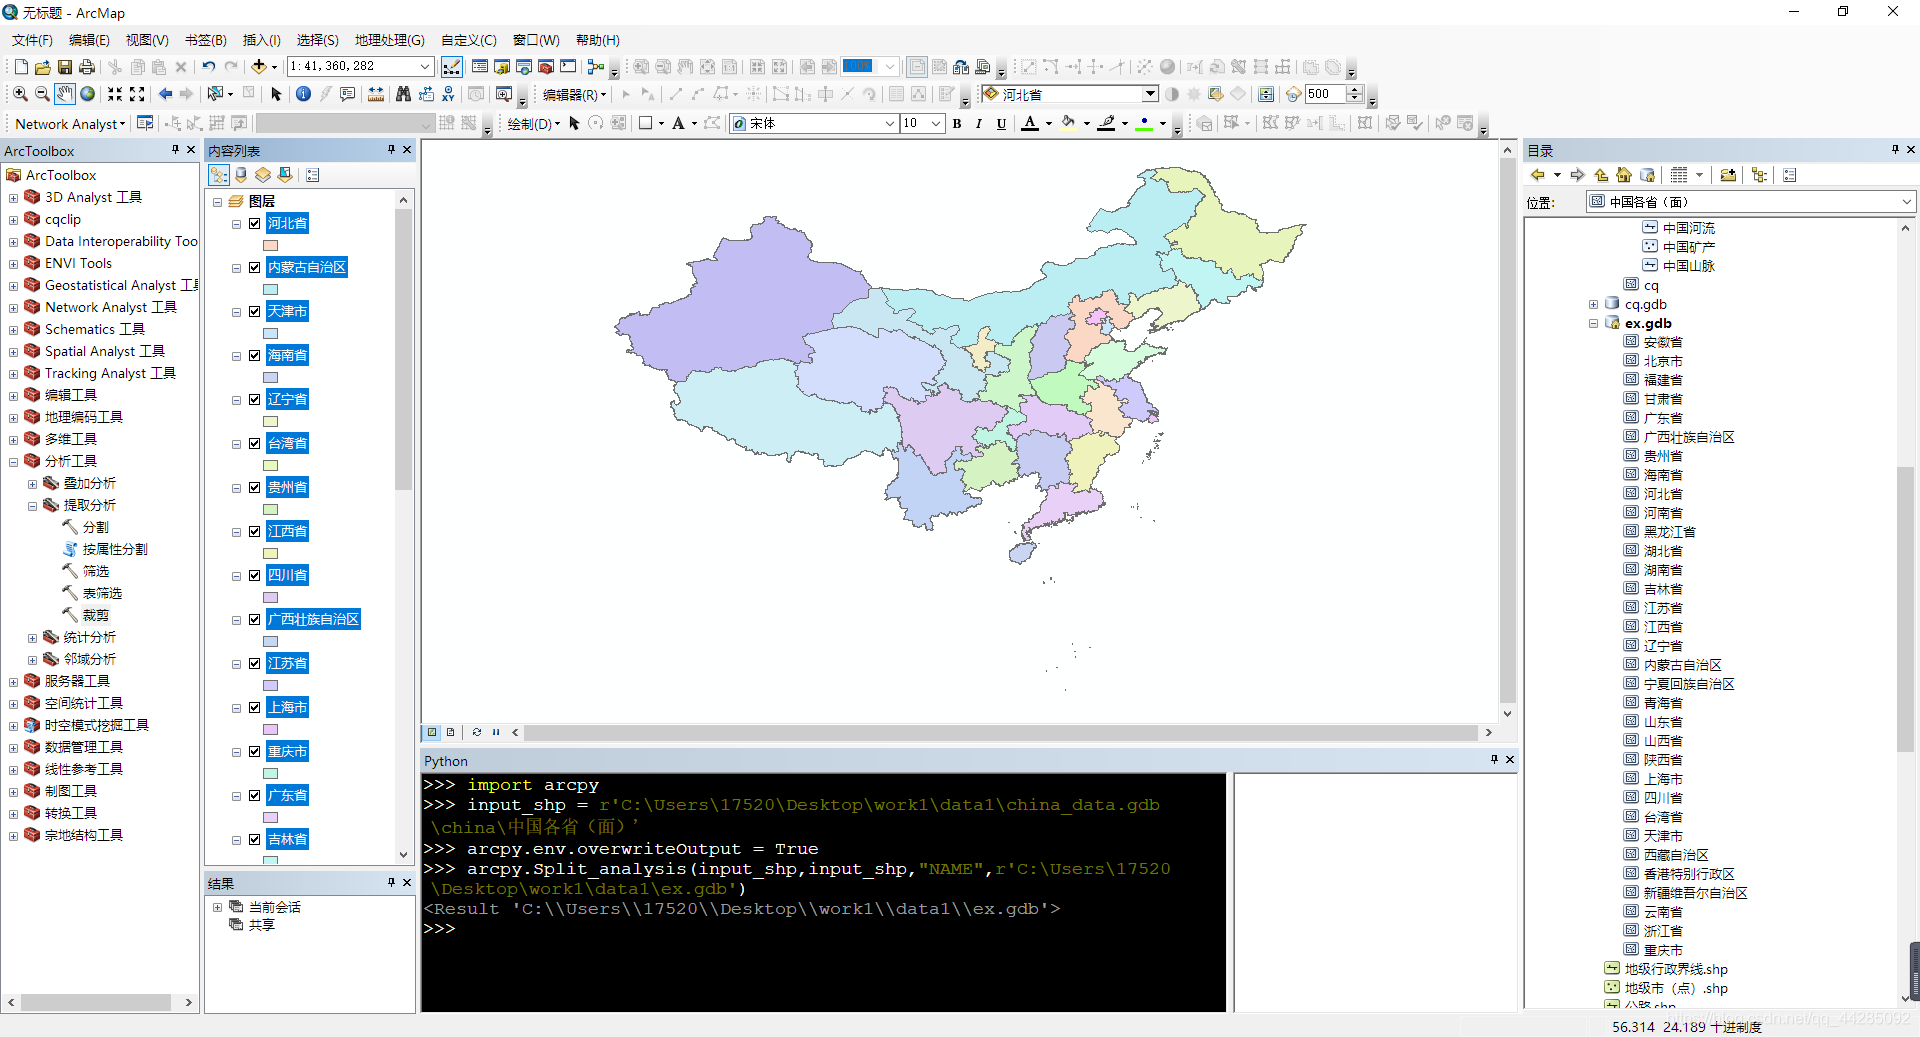Click the Add Data button
This screenshot has width=1920, height=1037.
pos(259,67)
